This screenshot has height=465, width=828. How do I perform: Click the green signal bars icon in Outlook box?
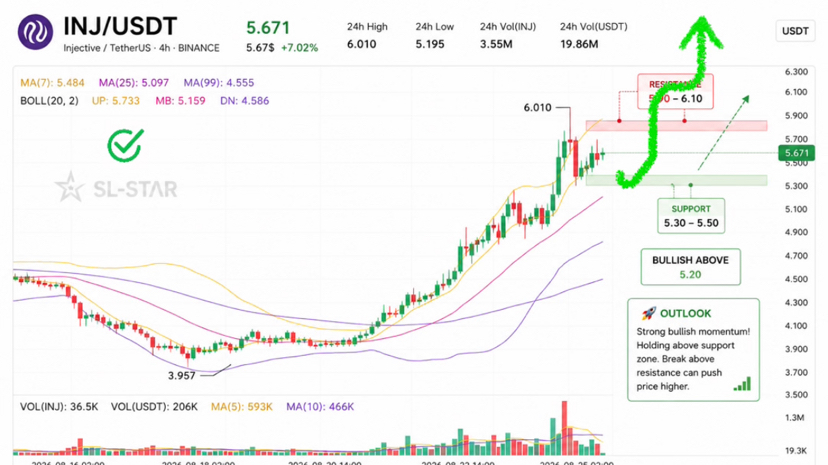(742, 384)
